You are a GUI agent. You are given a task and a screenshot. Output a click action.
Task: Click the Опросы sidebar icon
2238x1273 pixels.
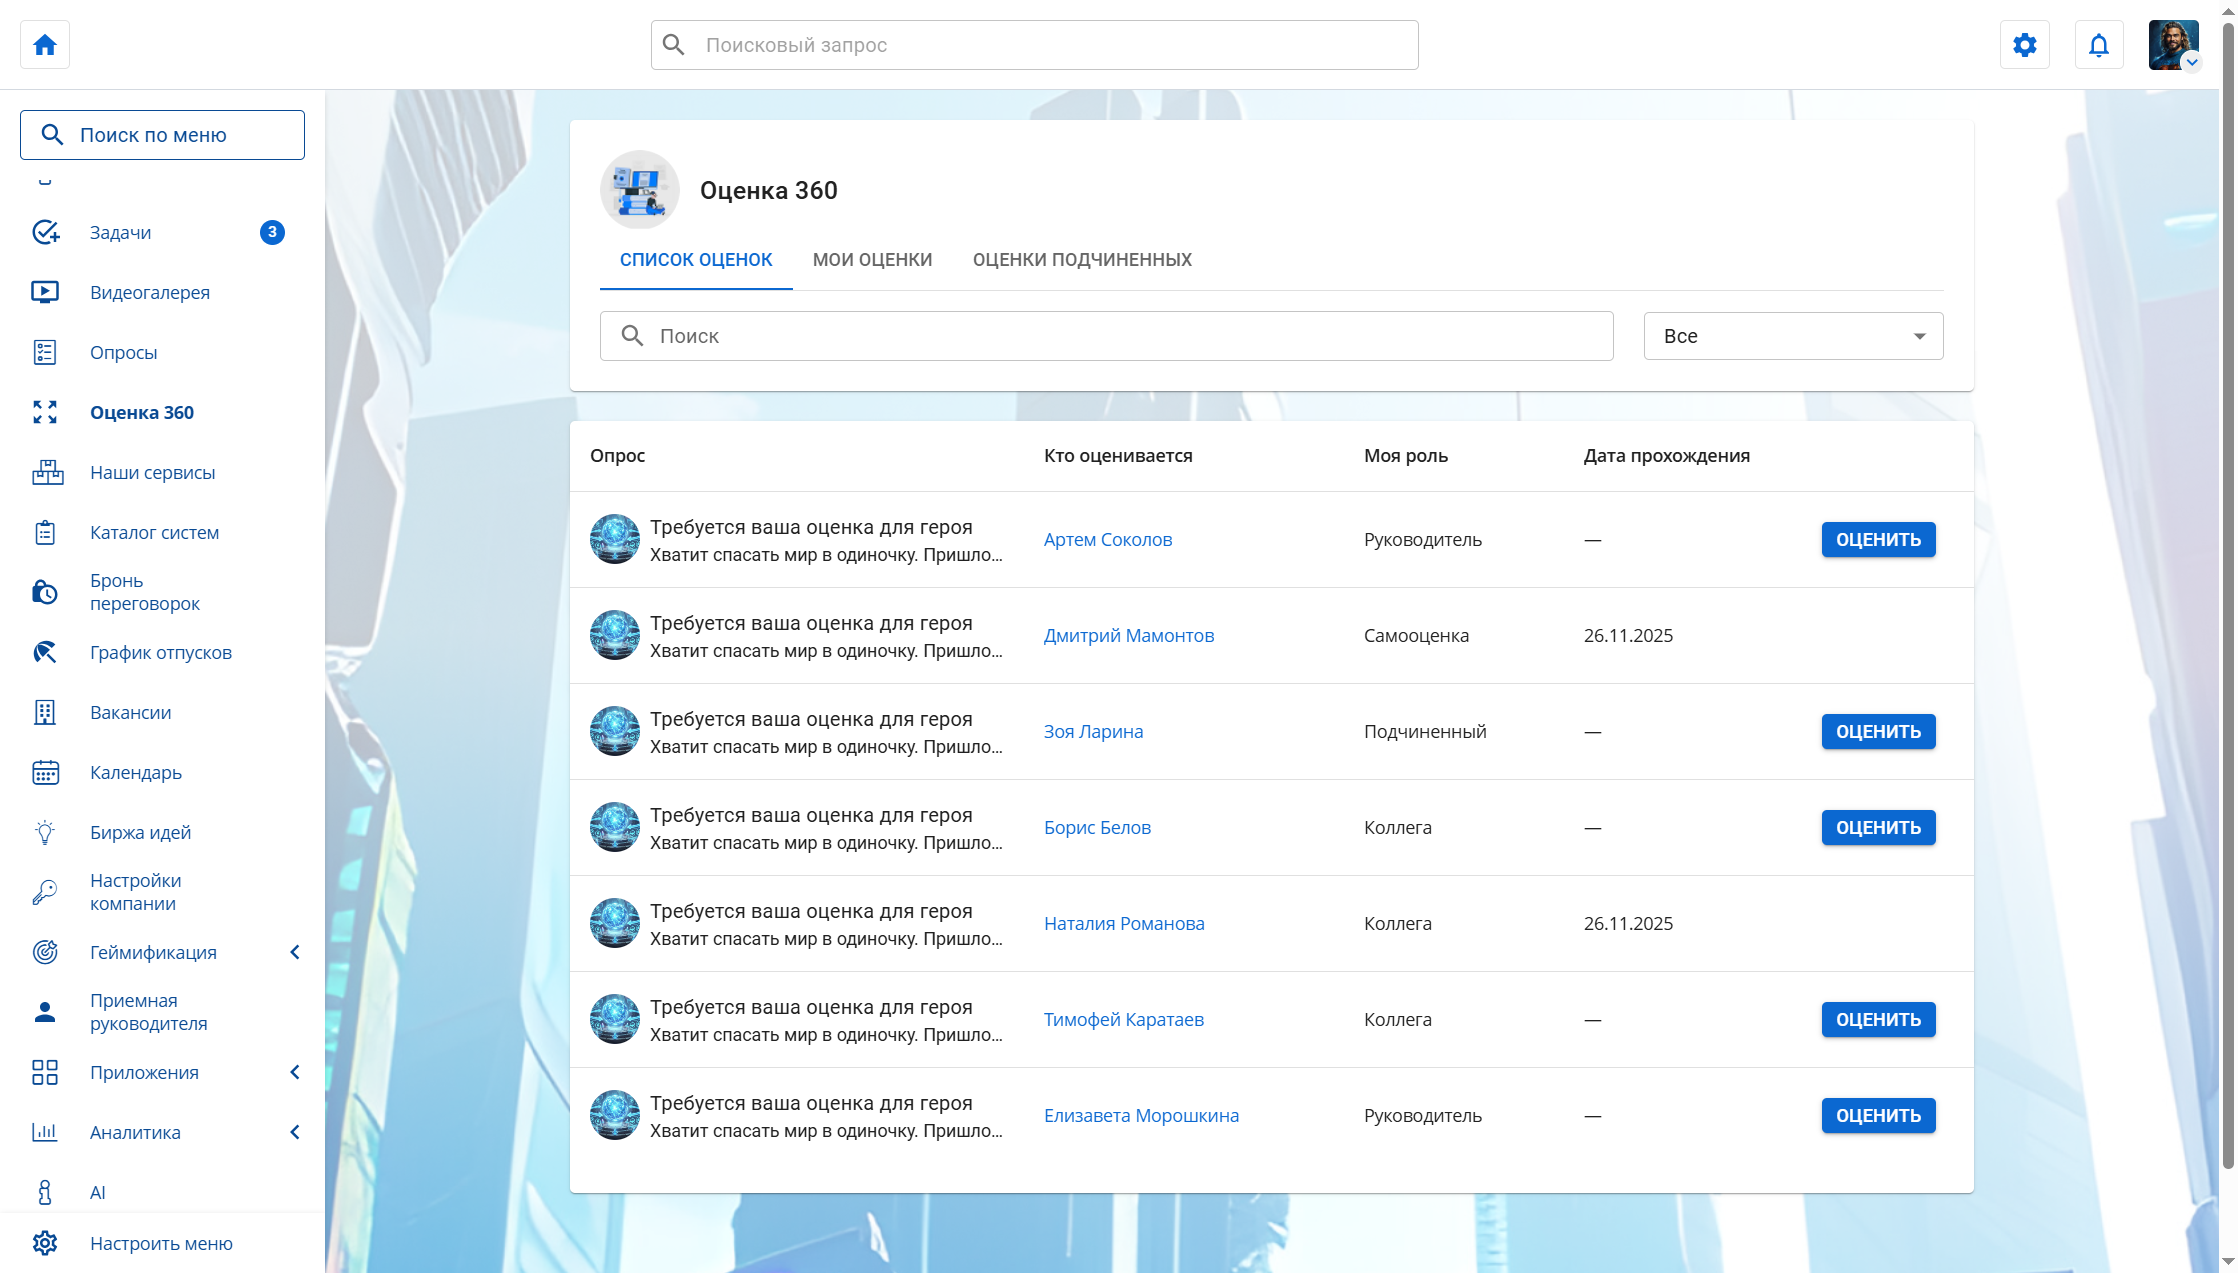pos(45,352)
